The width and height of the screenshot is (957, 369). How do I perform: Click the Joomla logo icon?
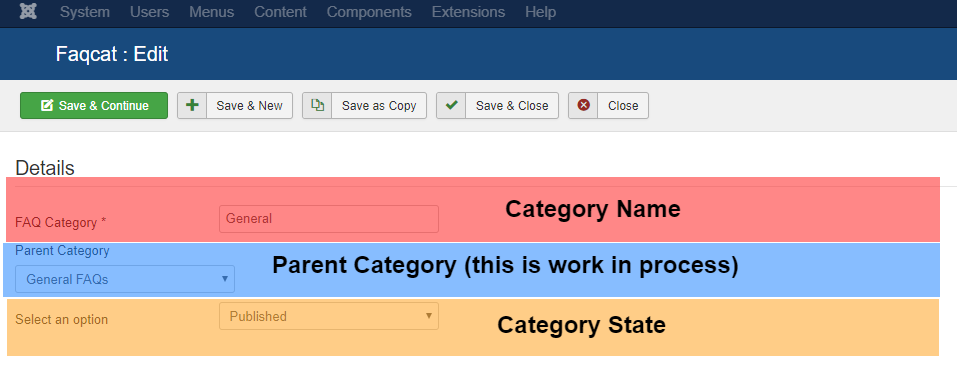tap(28, 12)
